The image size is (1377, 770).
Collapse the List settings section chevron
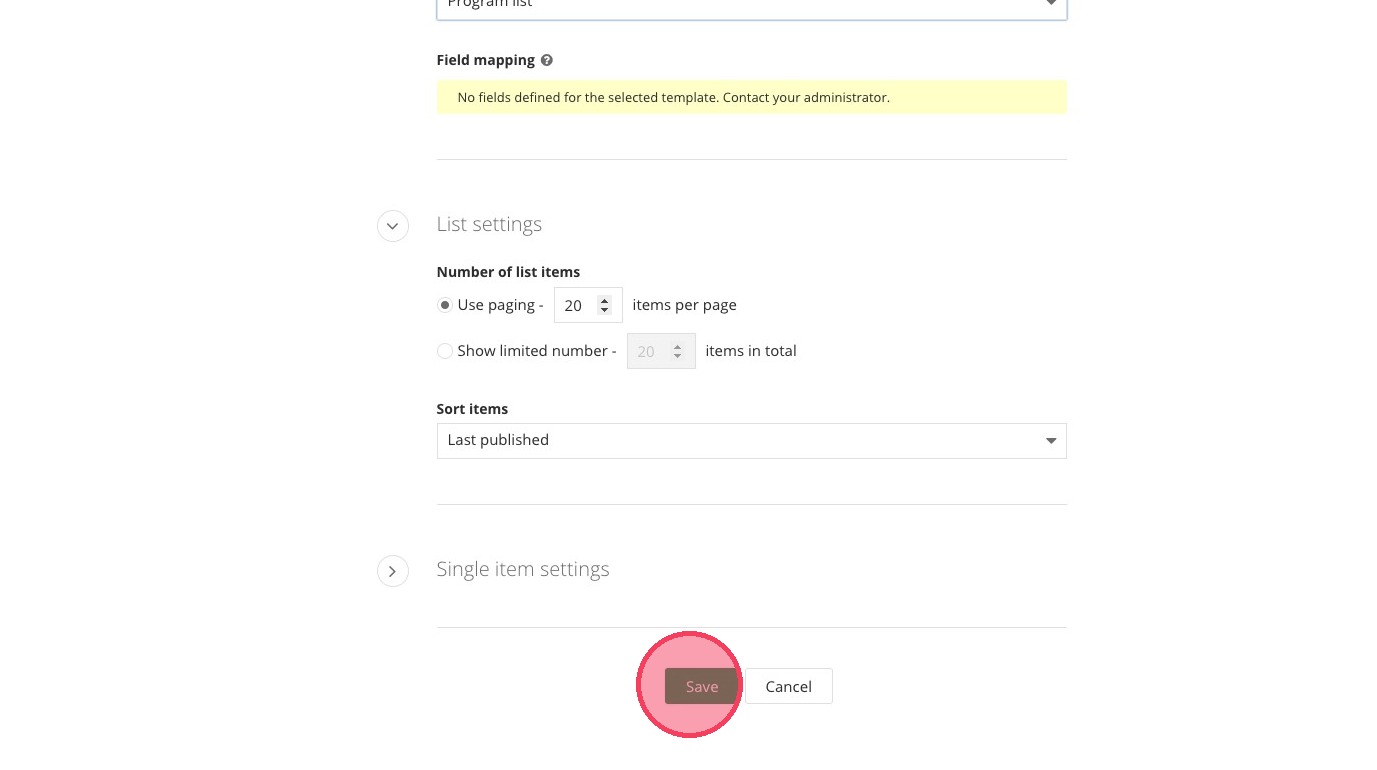(393, 226)
